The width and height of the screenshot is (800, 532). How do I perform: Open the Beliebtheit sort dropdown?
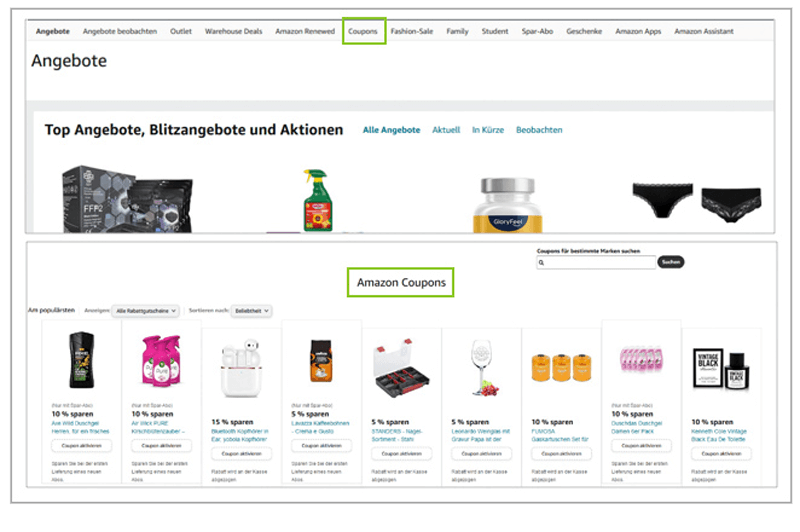(x=252, y=311)
